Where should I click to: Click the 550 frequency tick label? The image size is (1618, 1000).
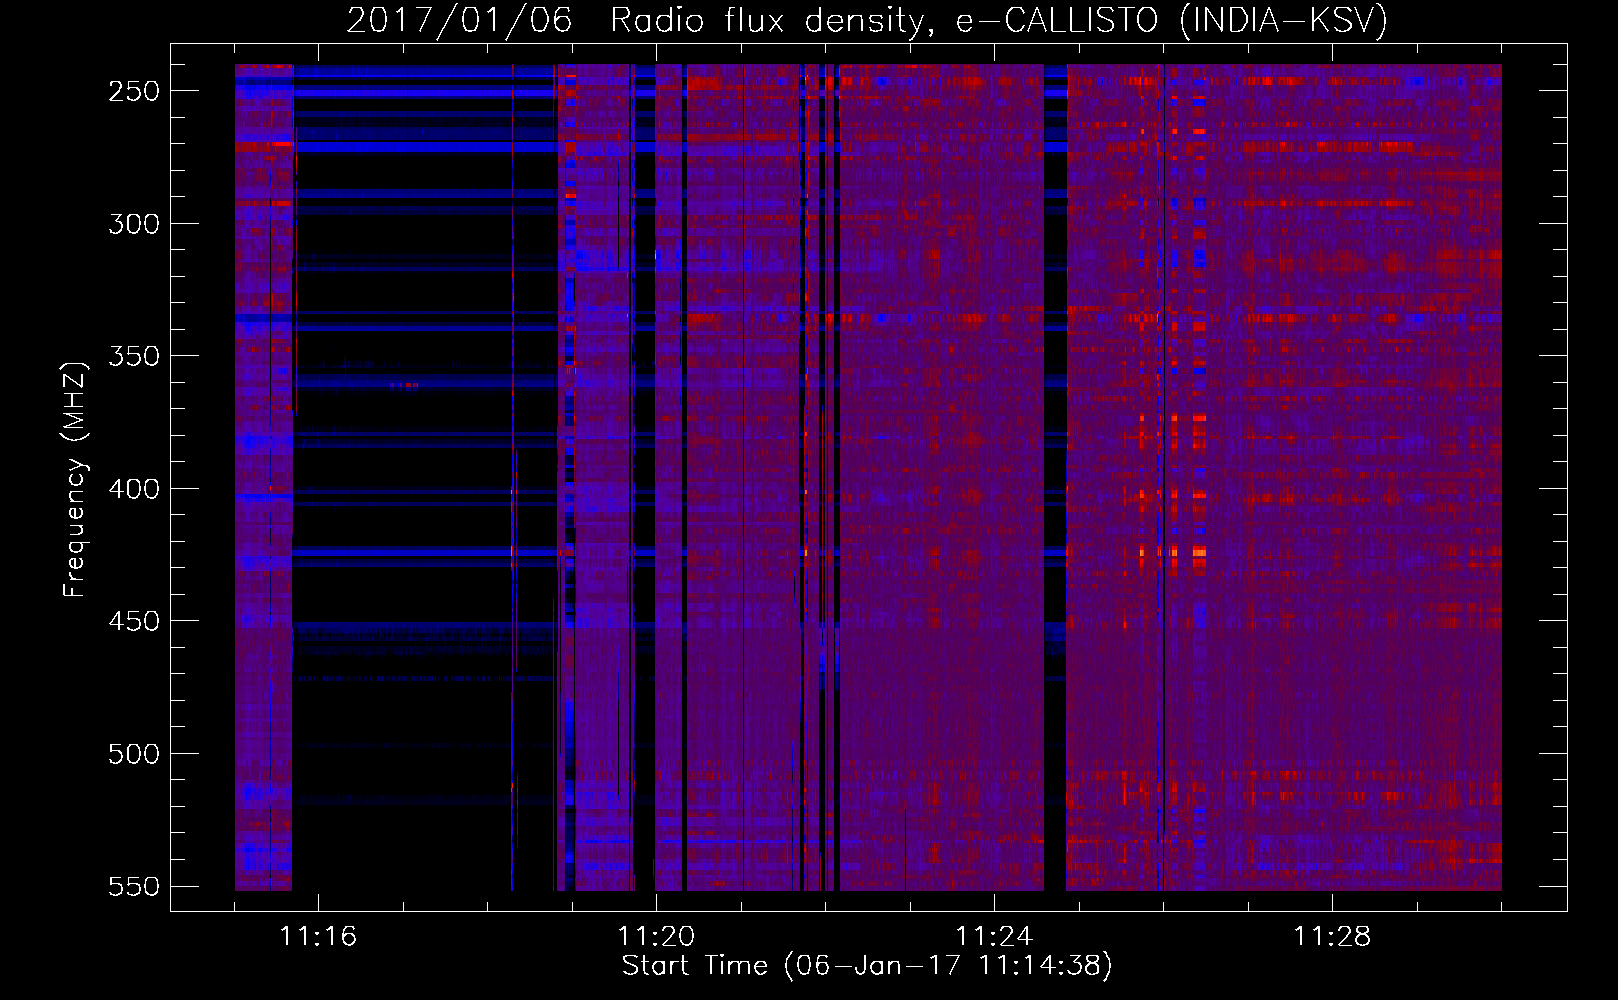[x=134, y=886]
